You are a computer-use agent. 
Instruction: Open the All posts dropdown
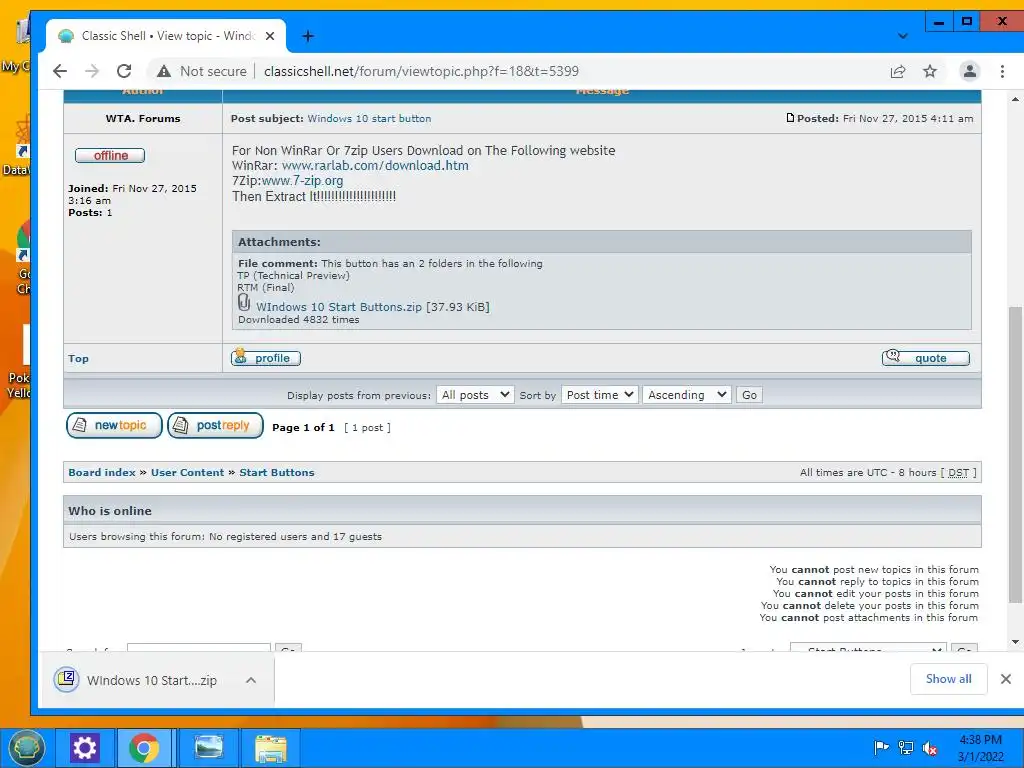click(x=475, y=395)
